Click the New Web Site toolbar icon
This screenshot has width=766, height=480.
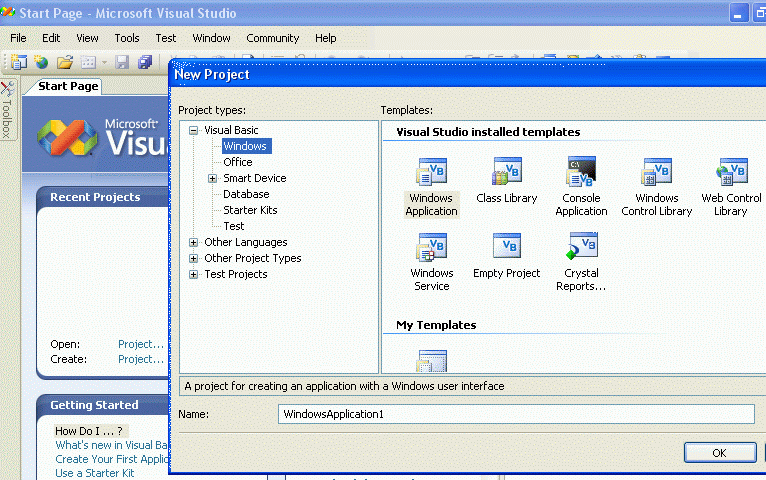tap(42, 62)
